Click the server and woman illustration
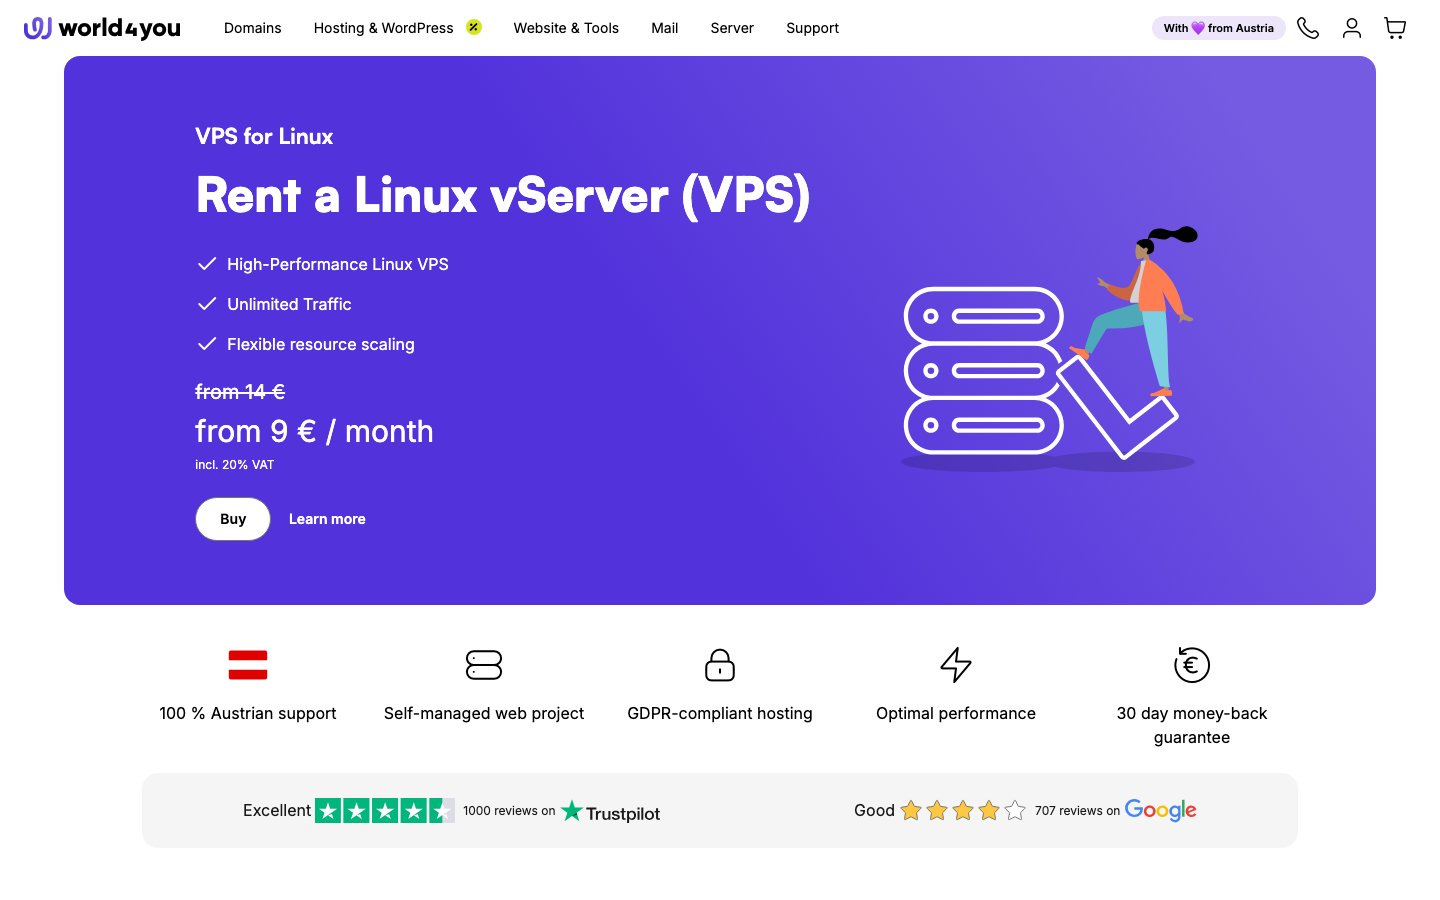This screenshot has height=900, width=1440. click(1048, 348)
